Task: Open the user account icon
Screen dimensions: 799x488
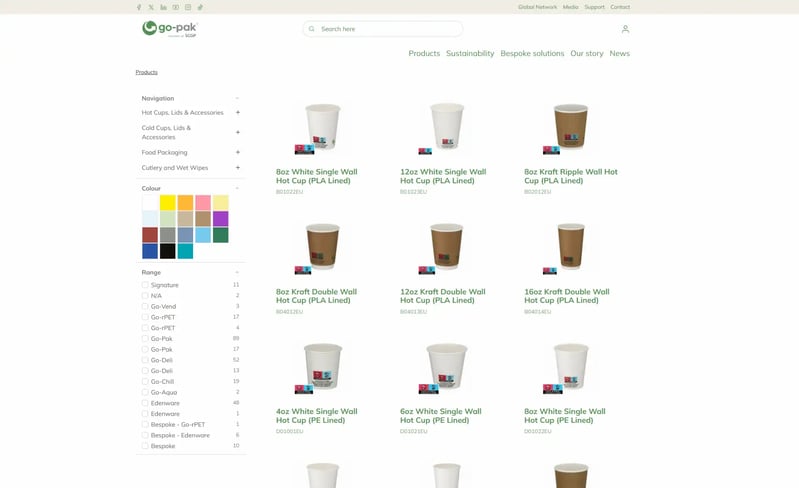Action: click(x=625, y=29)
